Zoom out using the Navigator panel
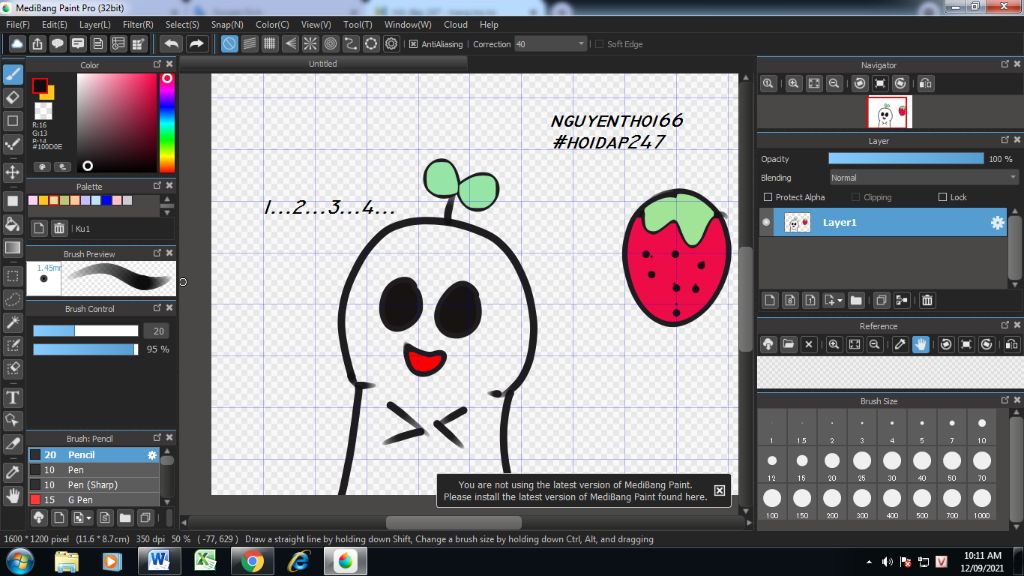 pos(834,84)
